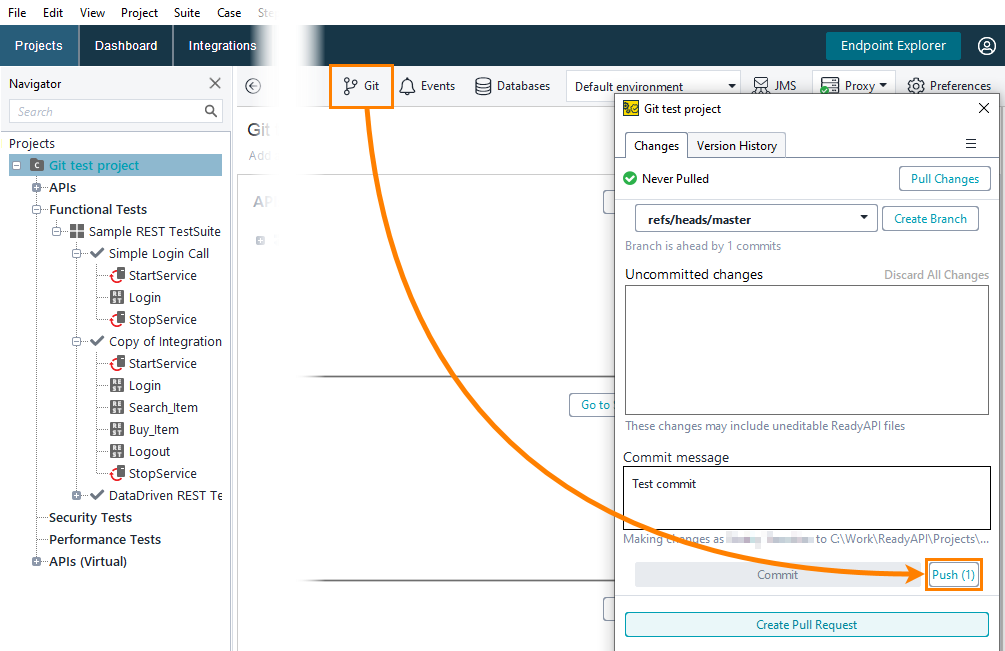Click the JMS toolbar icon
1005x651 pixels.
pos(776,86)
